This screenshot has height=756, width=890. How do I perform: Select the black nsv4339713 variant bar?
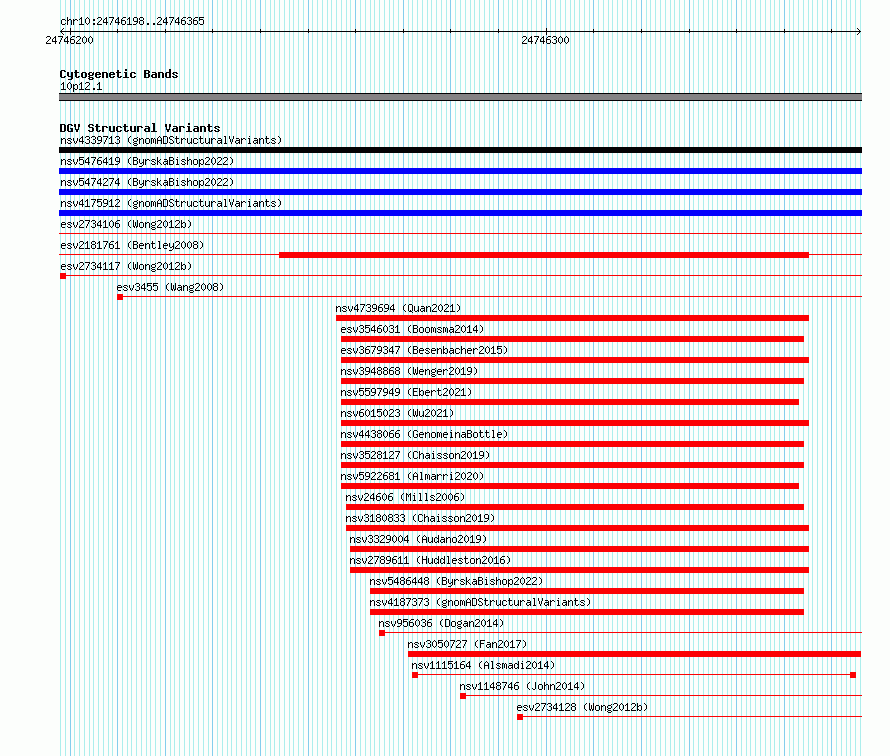point(460,150)
